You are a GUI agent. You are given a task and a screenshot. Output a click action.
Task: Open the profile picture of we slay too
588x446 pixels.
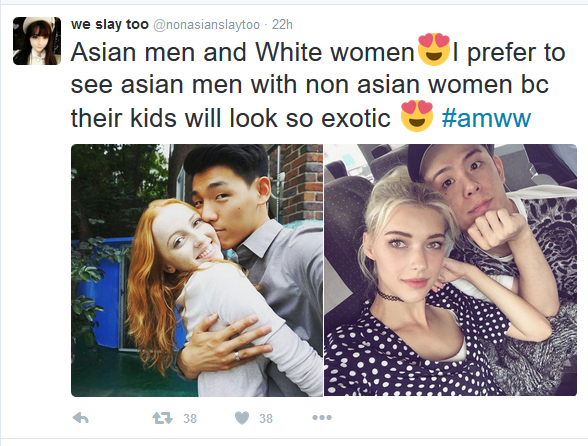coord(37,41)
